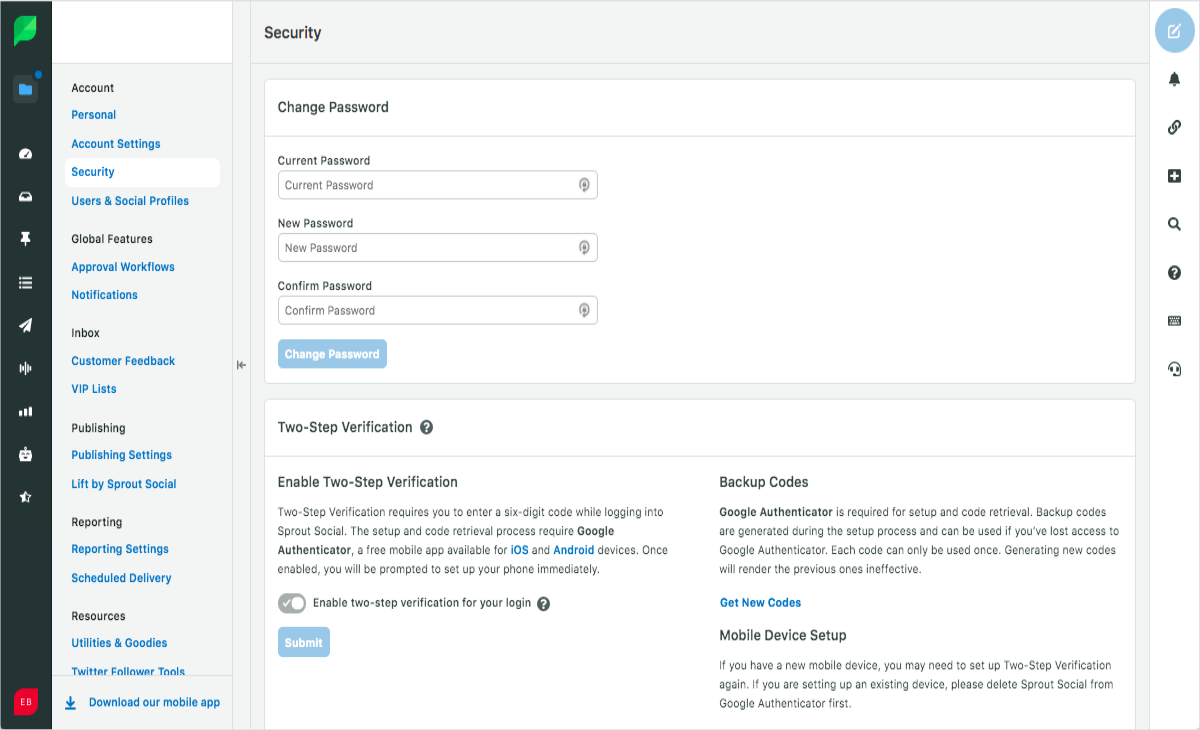1200x730 pixels.
Task: Open the keyboard shortcuts icon
Action: tap(1175, 321)
